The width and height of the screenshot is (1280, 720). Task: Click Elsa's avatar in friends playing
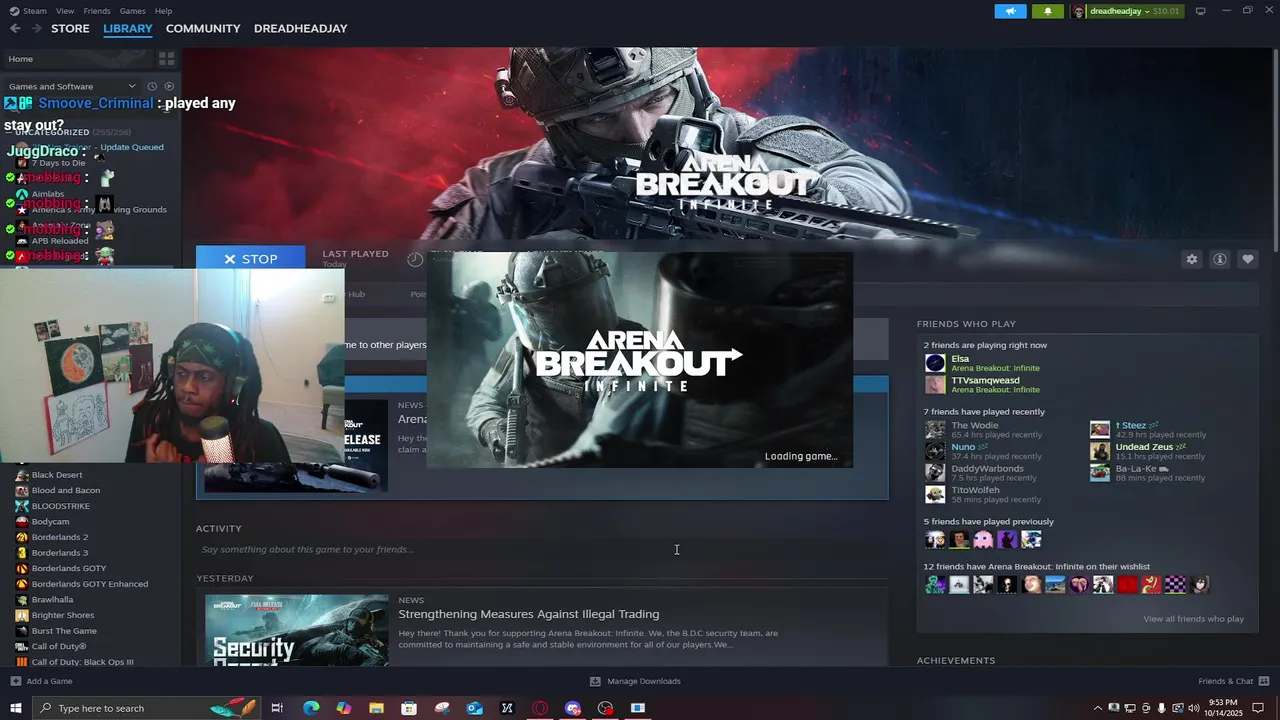935,363
